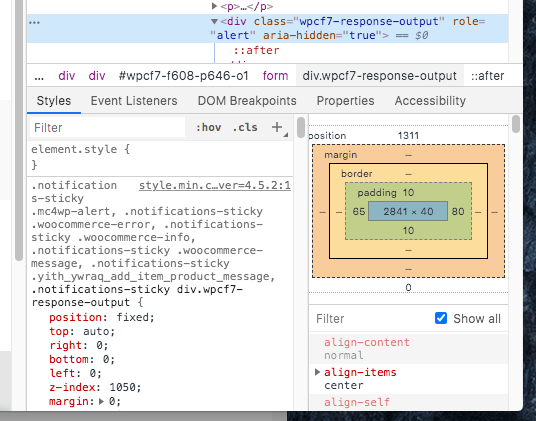
Task: Select the first div breadcrumb
Action: (67, 76)
